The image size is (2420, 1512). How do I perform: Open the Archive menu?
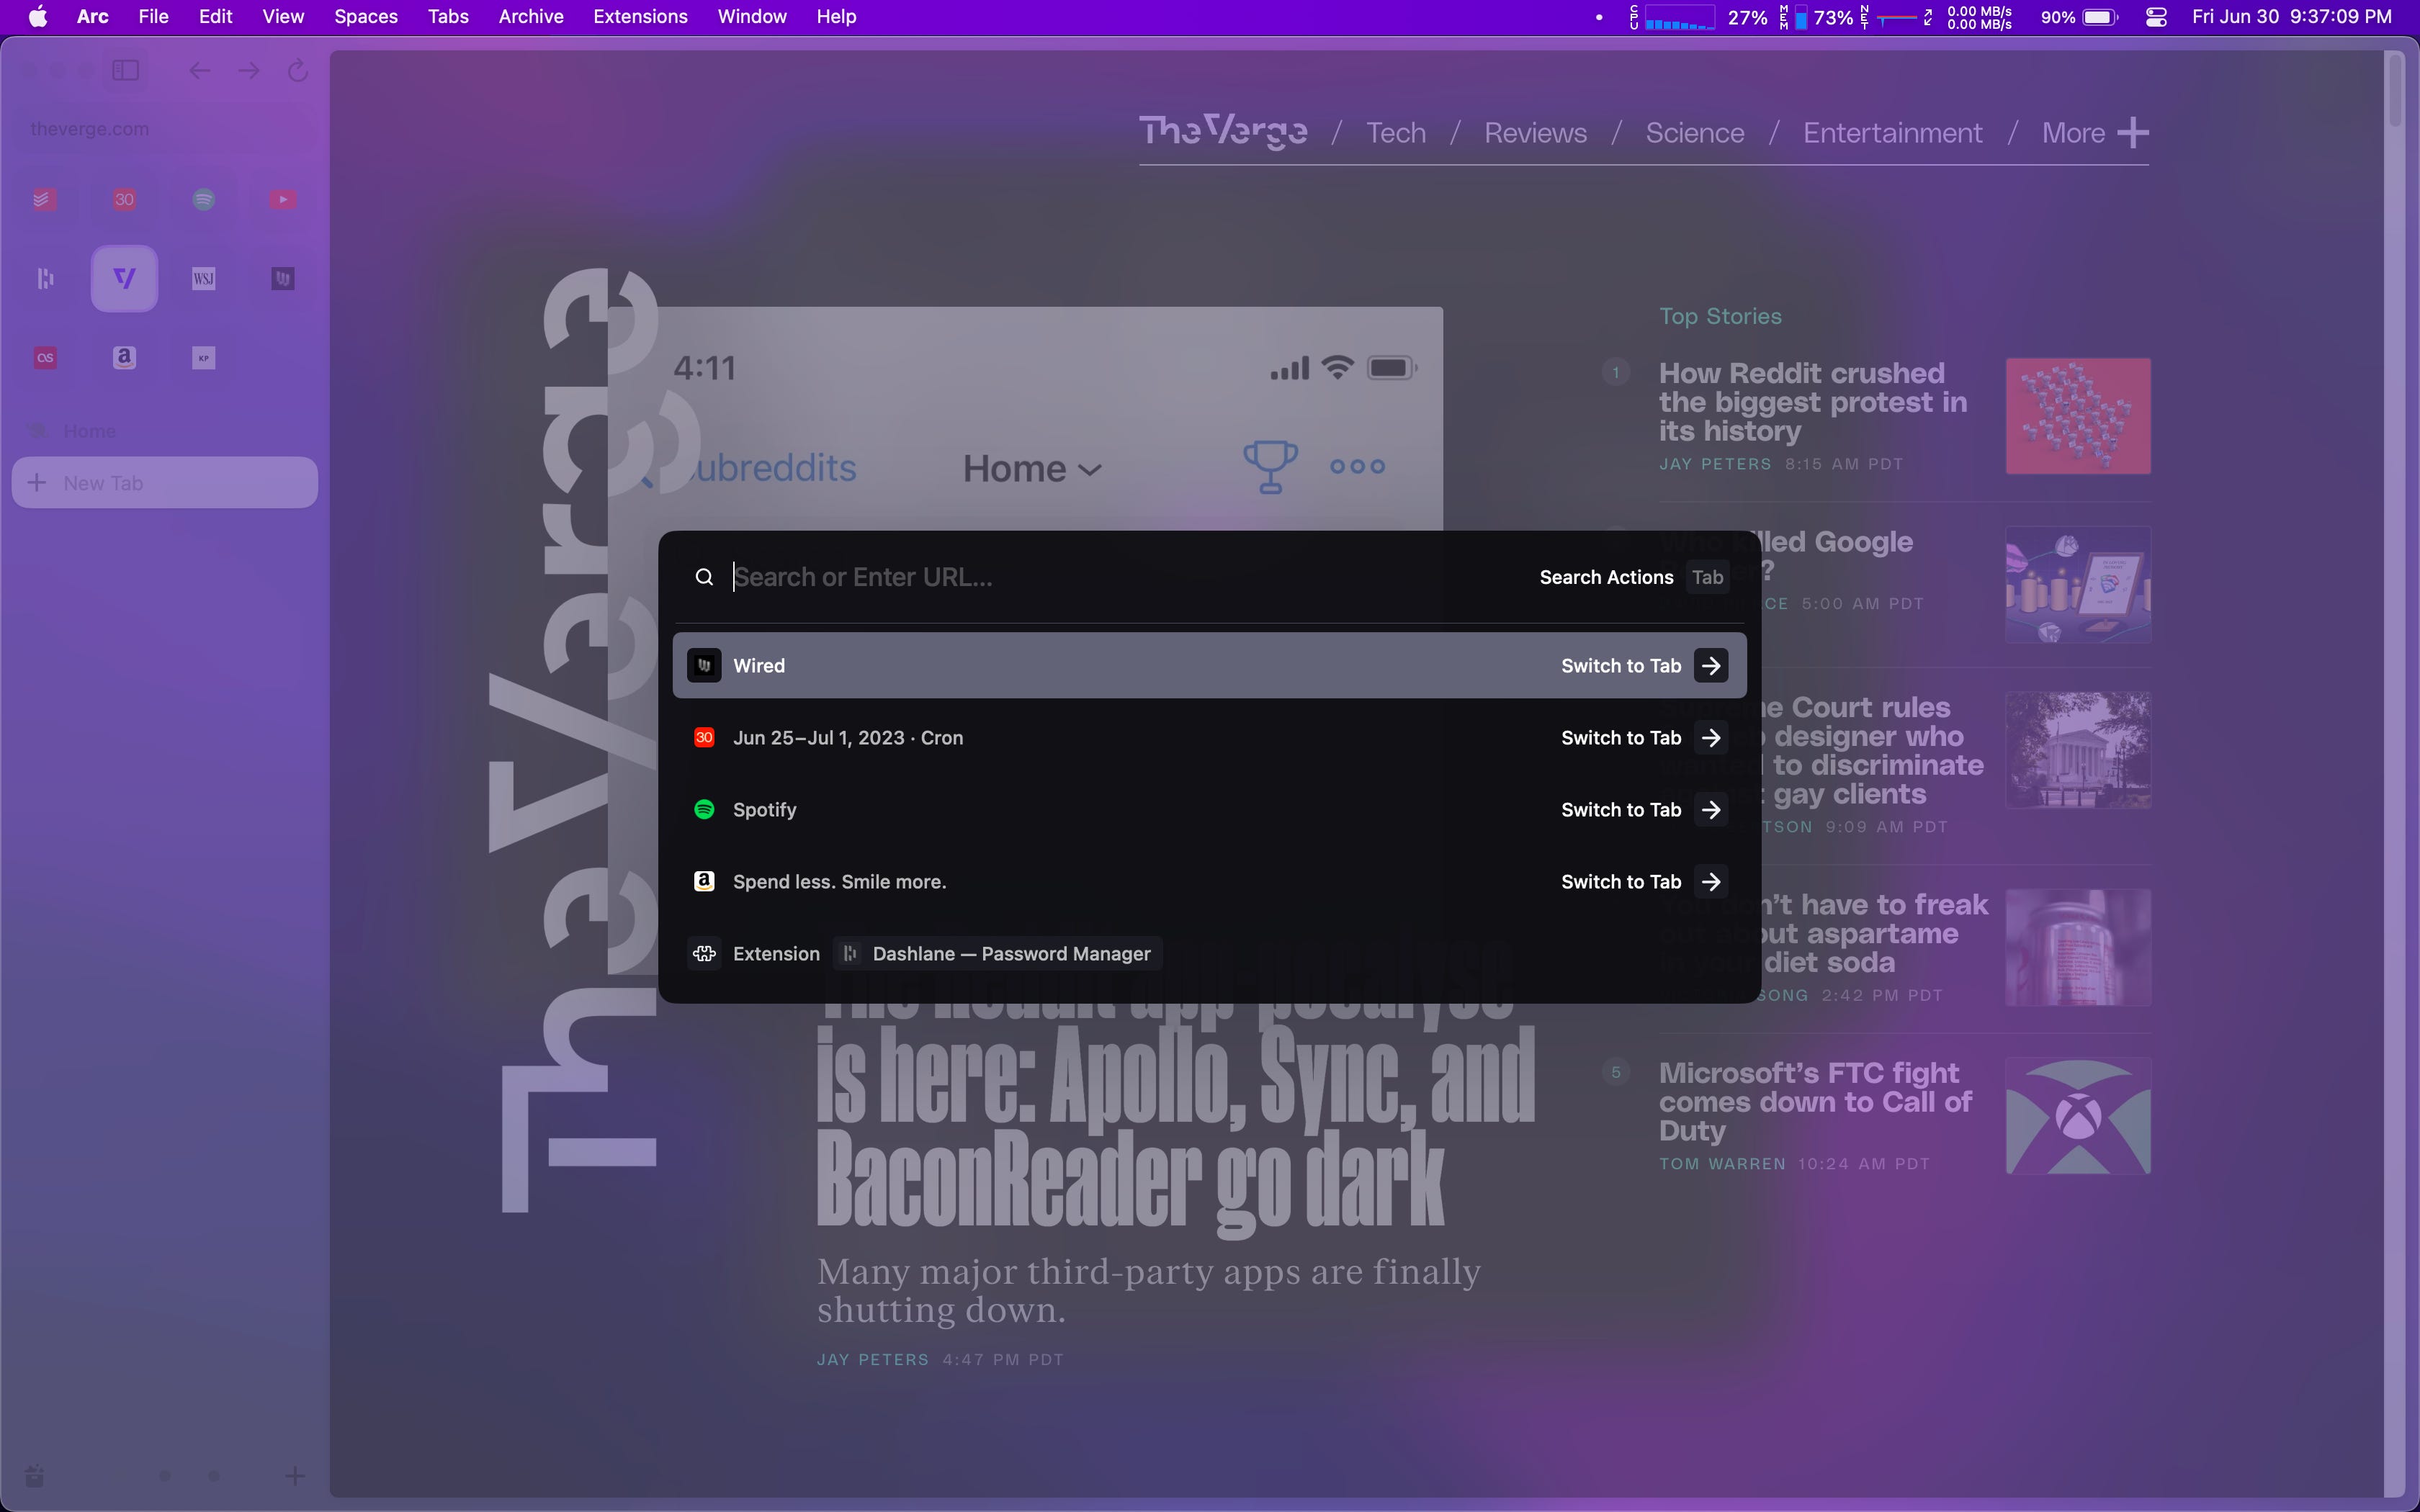(x=531, y=17)
